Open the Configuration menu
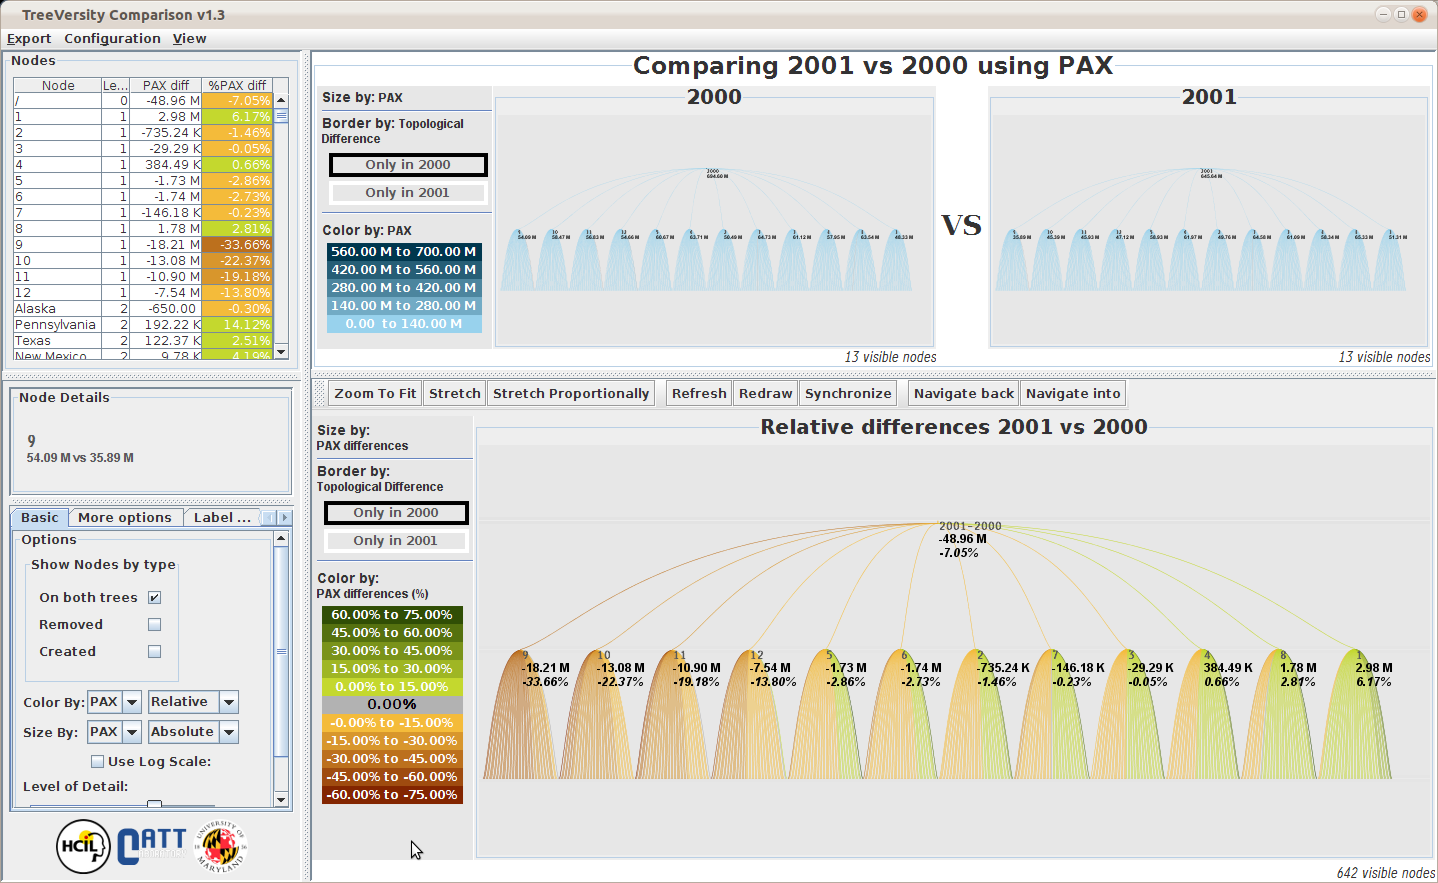This screenshot has height=883, width=1438. 112,38
